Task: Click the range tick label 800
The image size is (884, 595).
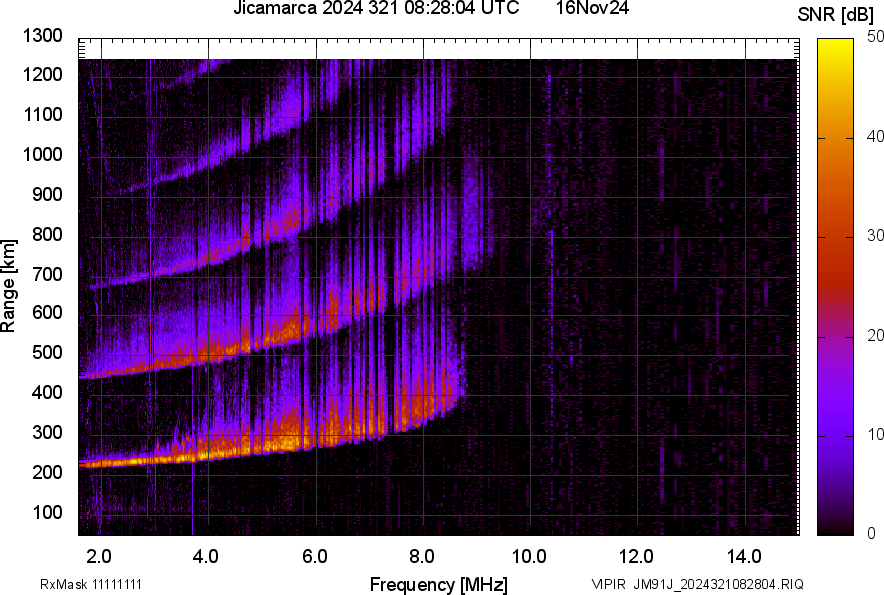Action: coord(47,235)
